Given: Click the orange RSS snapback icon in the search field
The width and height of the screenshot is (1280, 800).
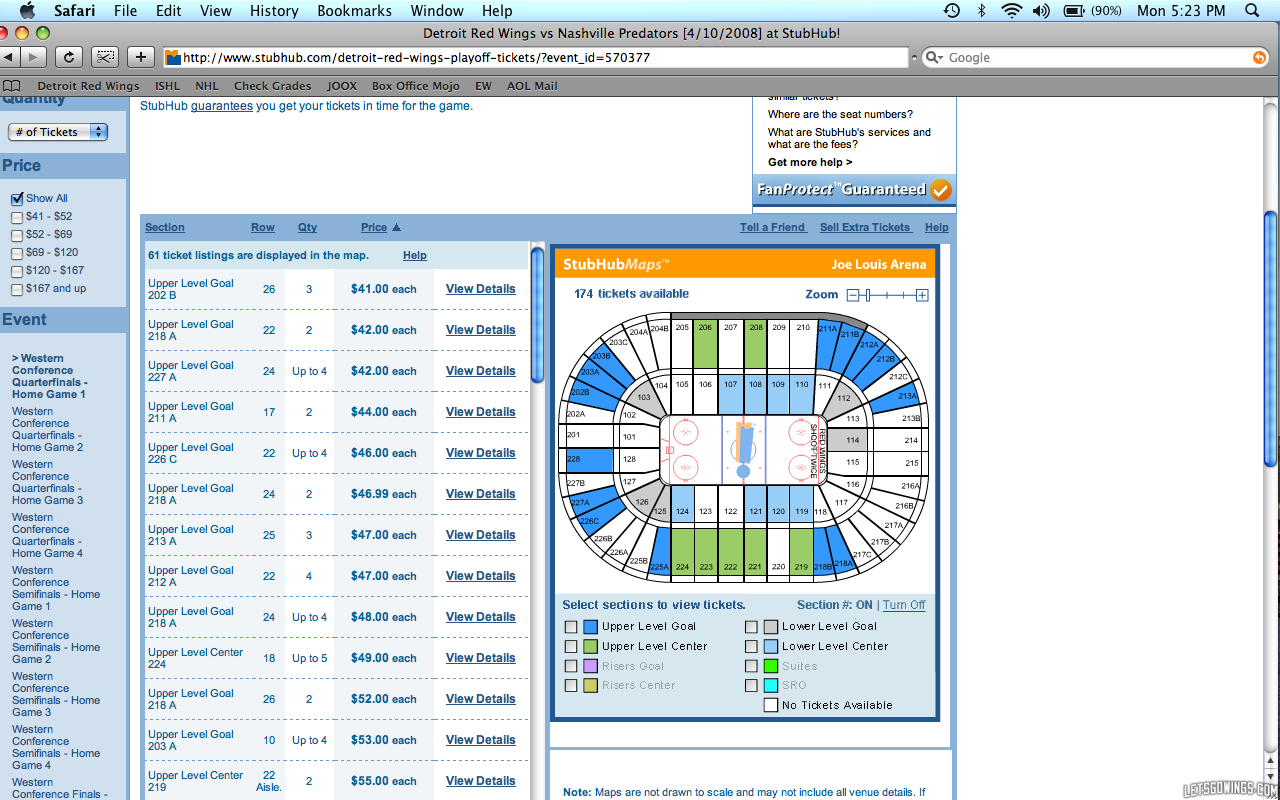Looking at the screenshot, I should 1259,58.
